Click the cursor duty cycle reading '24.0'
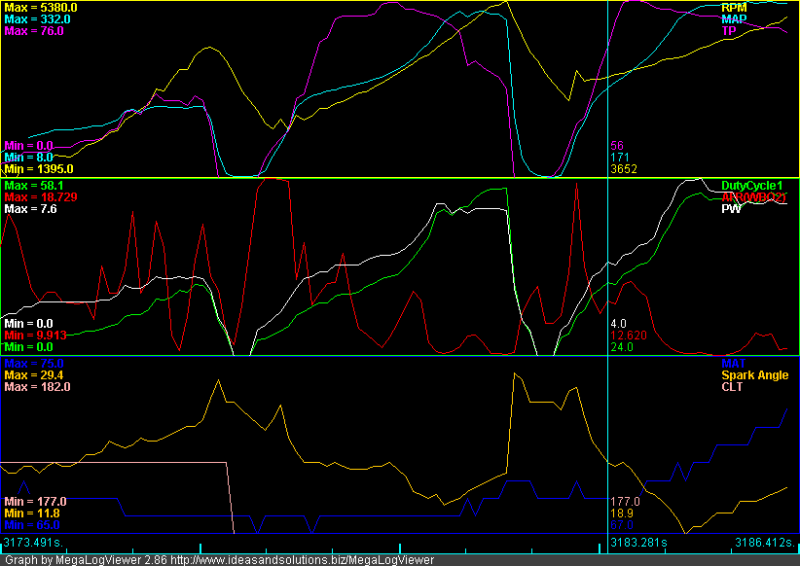This screenshot has width=800, height=566. click(622, 348)
